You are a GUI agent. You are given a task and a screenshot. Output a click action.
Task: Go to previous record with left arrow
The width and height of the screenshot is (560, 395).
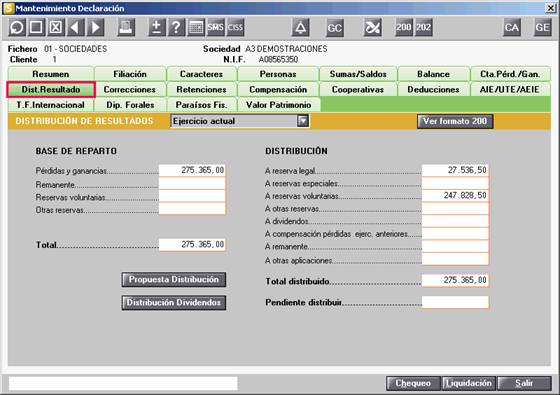(x=75, y=28)
